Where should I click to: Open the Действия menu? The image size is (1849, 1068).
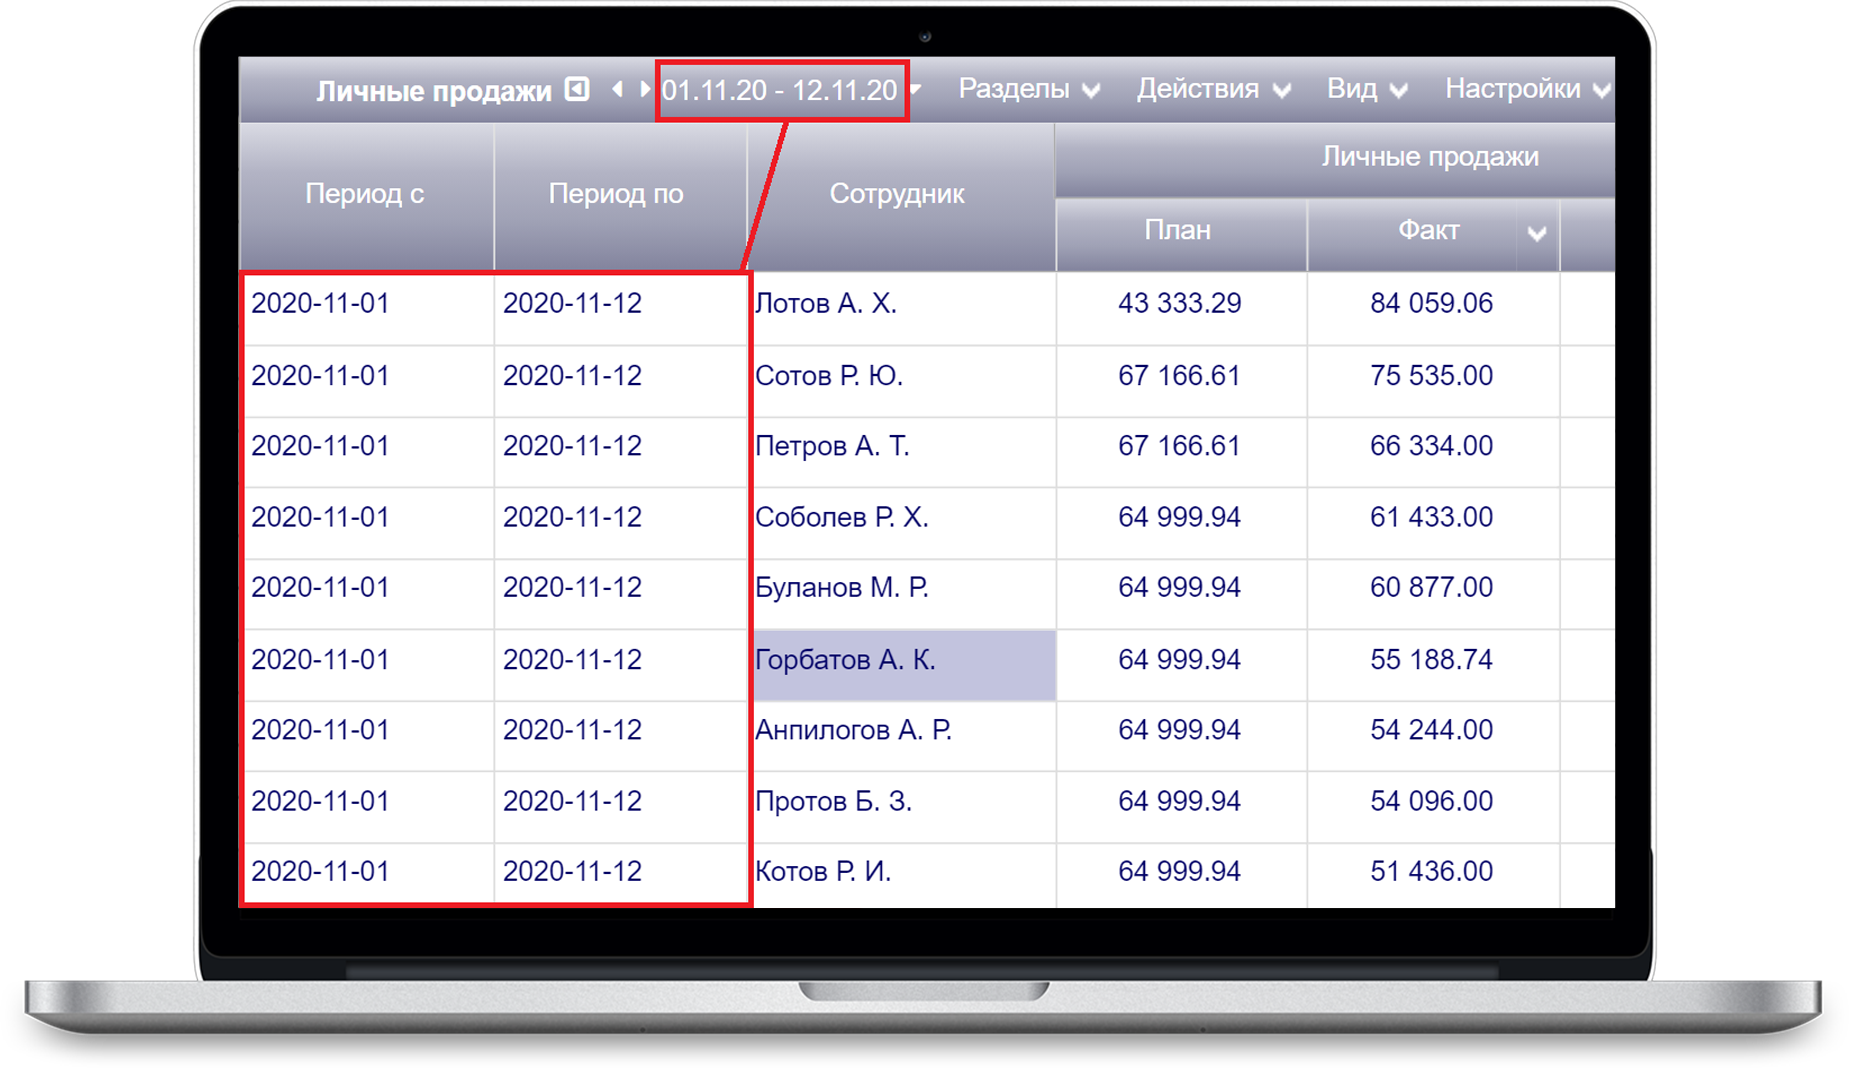(1212, 89)
